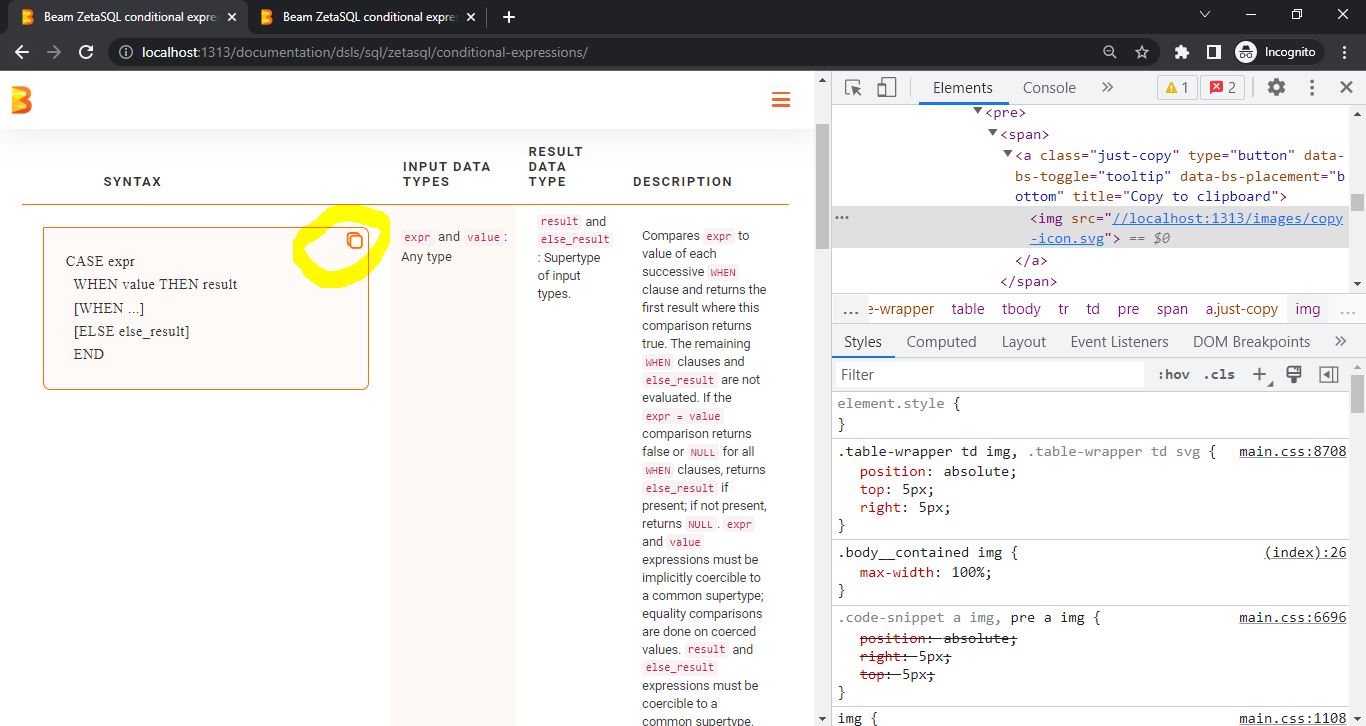Collapse the a.just-copy element node
This screenshot has width=1366, height=726.
point(1008,155)
